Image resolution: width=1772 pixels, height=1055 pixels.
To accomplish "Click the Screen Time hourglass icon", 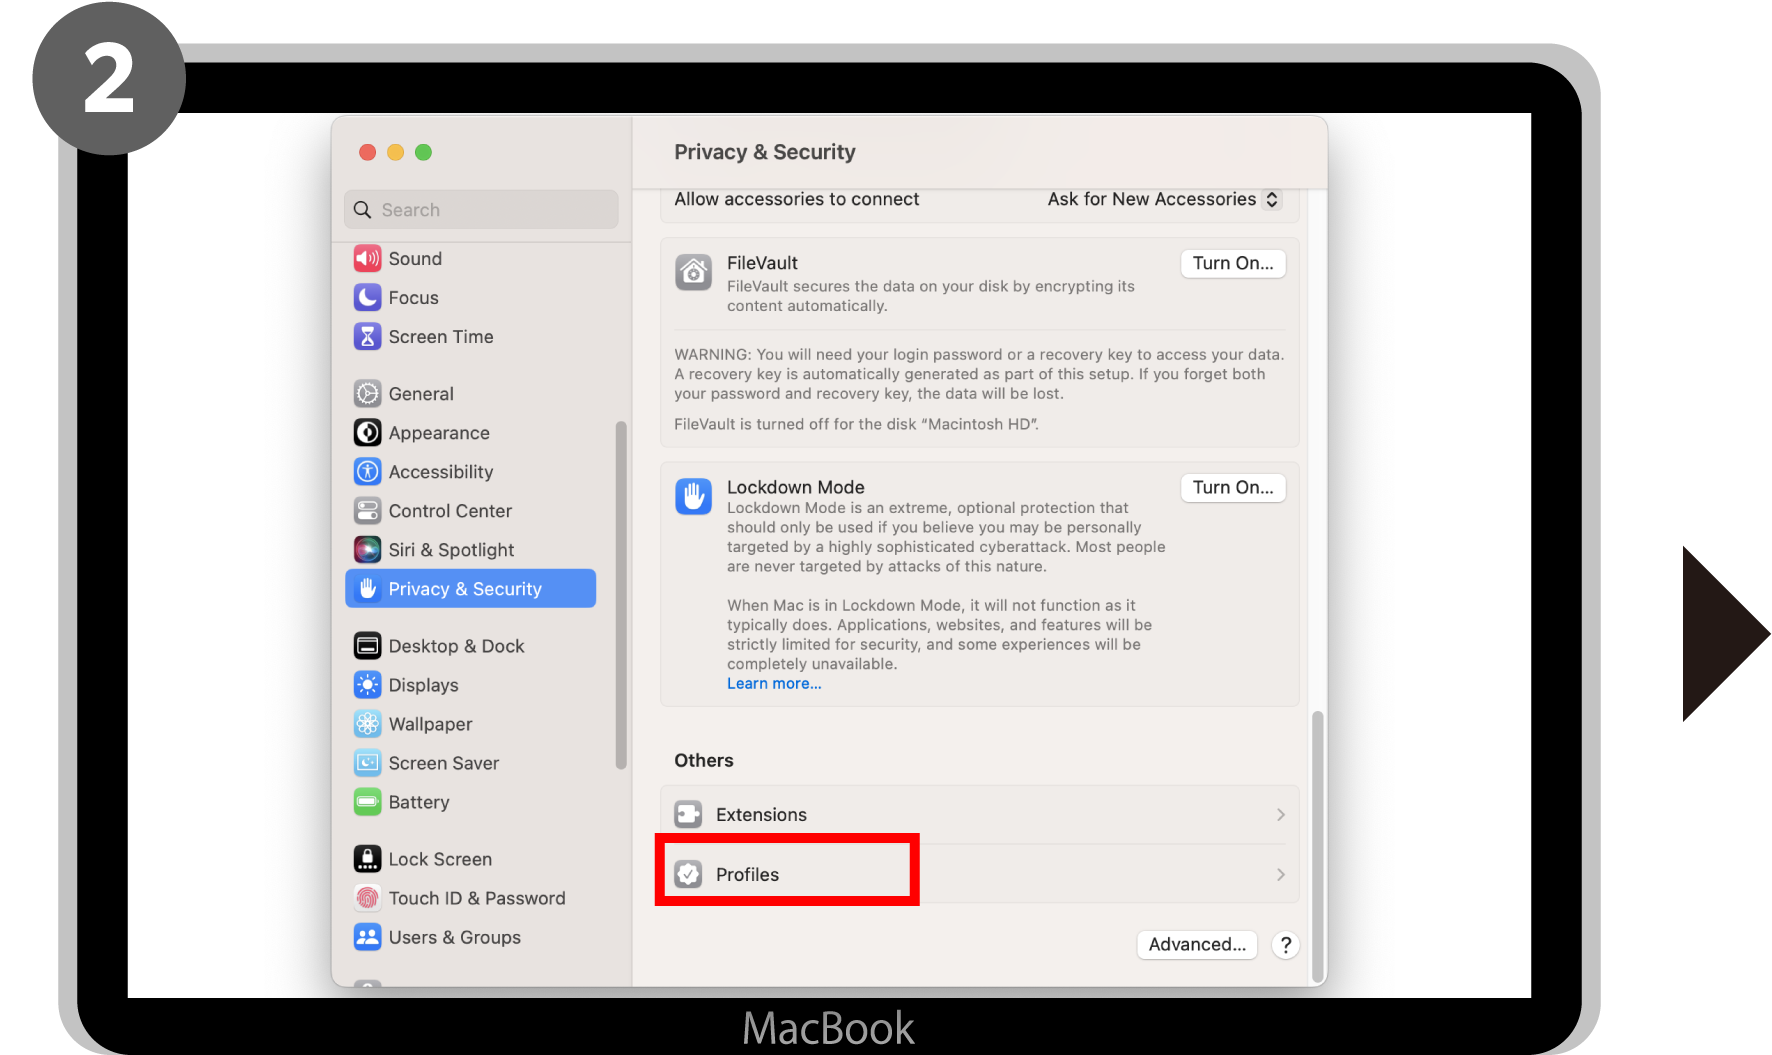I will tap(367, 337).
